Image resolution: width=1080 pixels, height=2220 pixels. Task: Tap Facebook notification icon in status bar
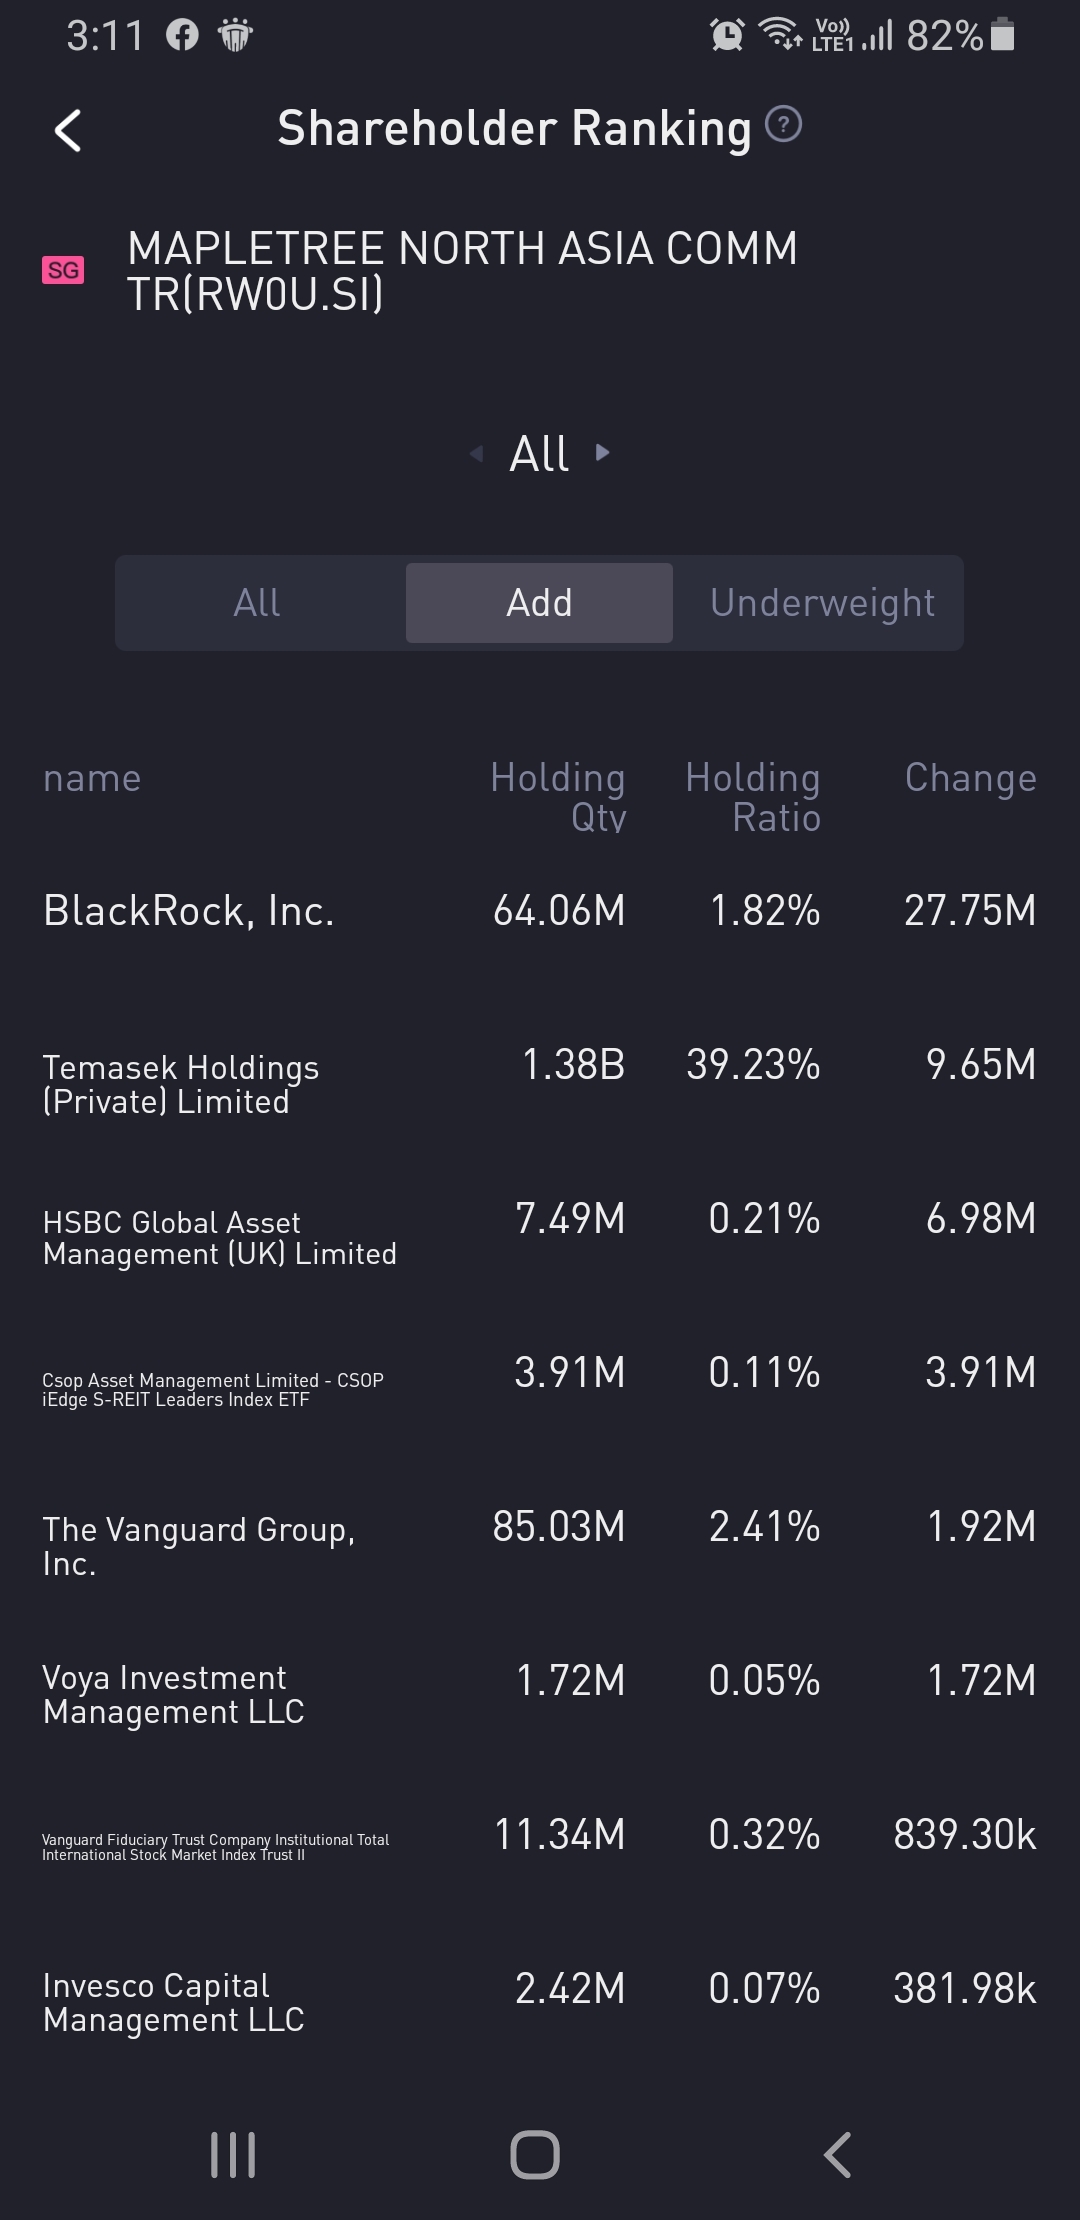[182, 35]
